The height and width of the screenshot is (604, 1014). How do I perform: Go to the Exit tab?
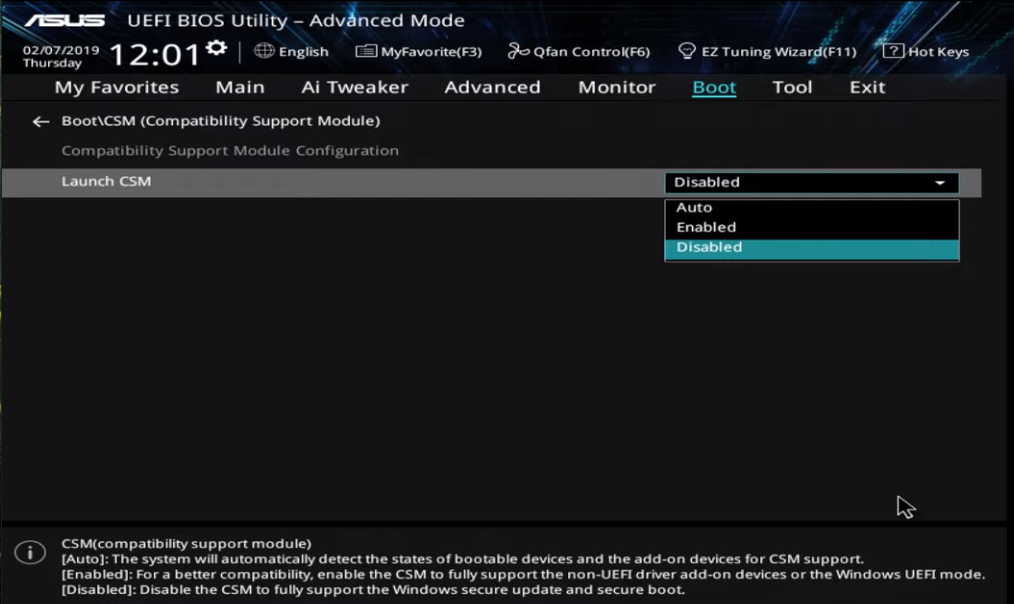(x=867, y=87)
